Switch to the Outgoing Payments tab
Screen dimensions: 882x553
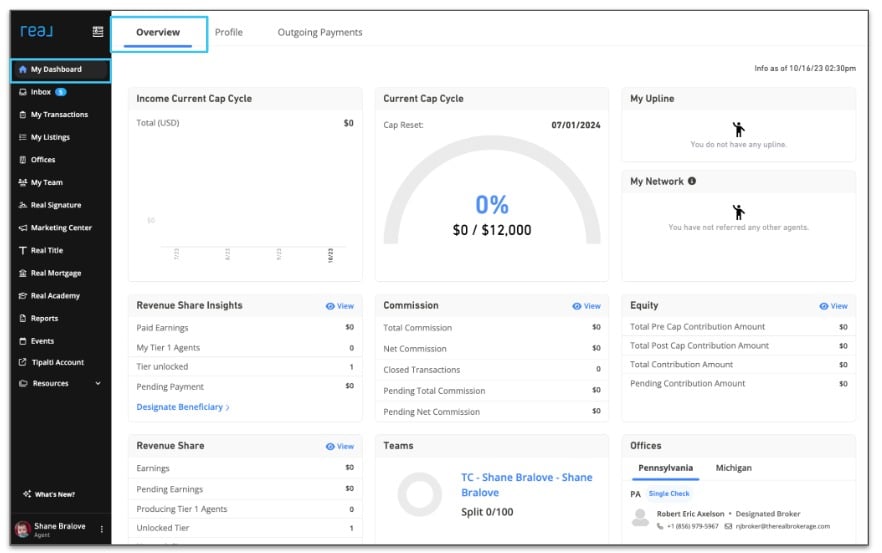click(320, 32)
